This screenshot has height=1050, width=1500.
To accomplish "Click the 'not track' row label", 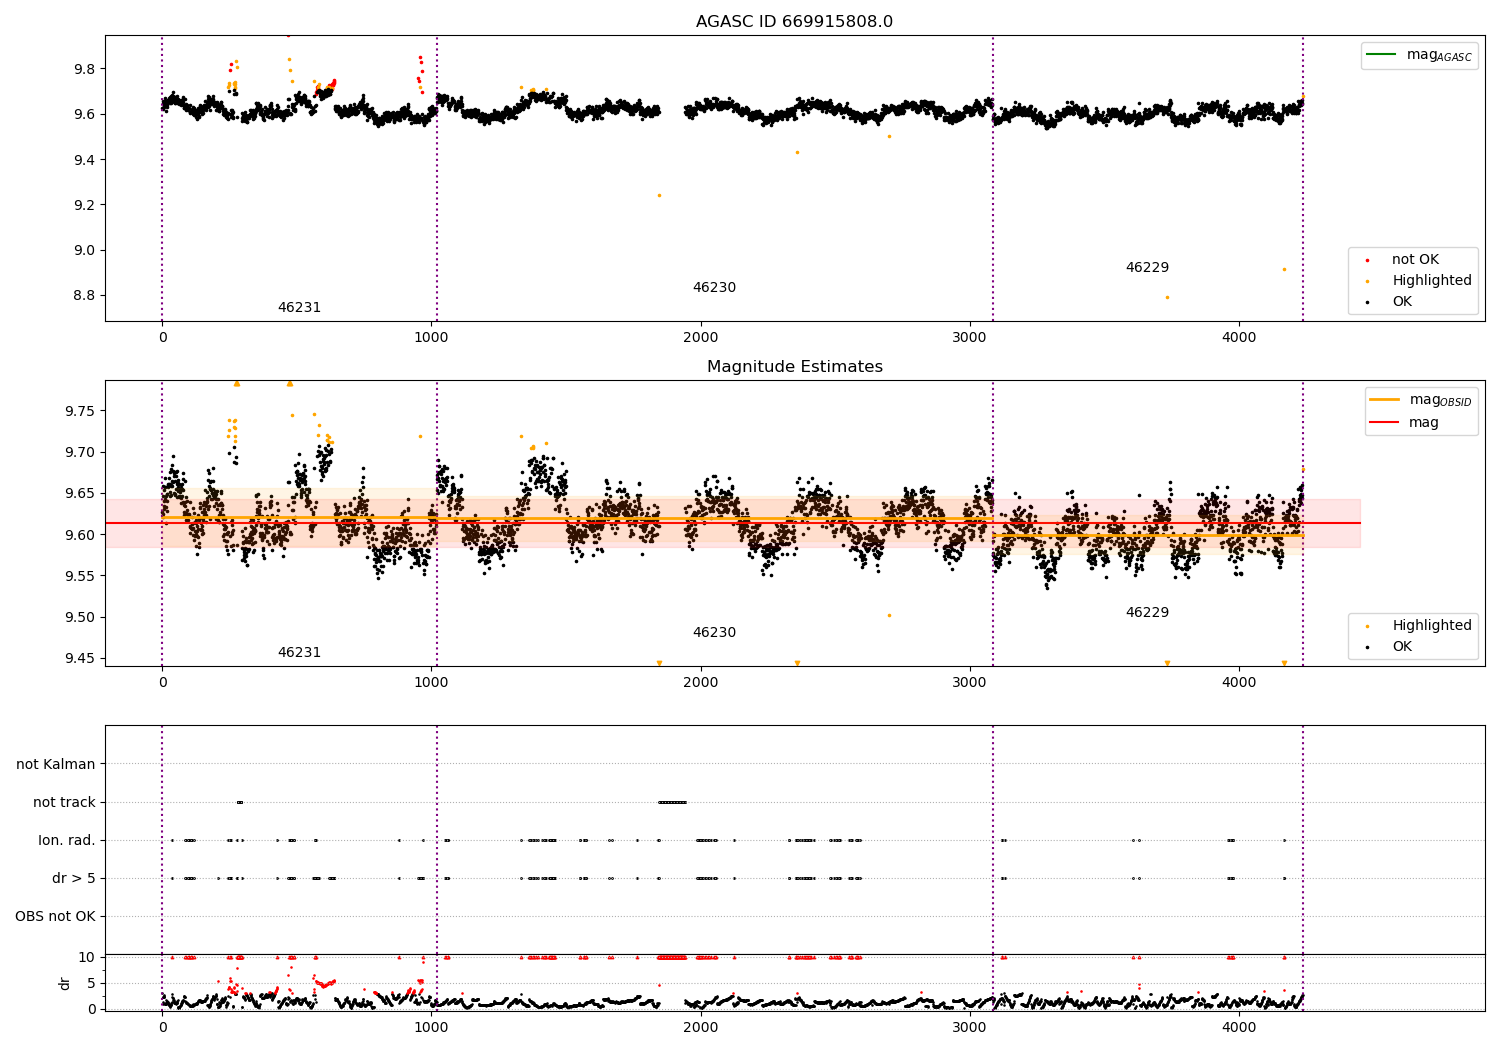I will pyautogui.click(x=64, y=802).
